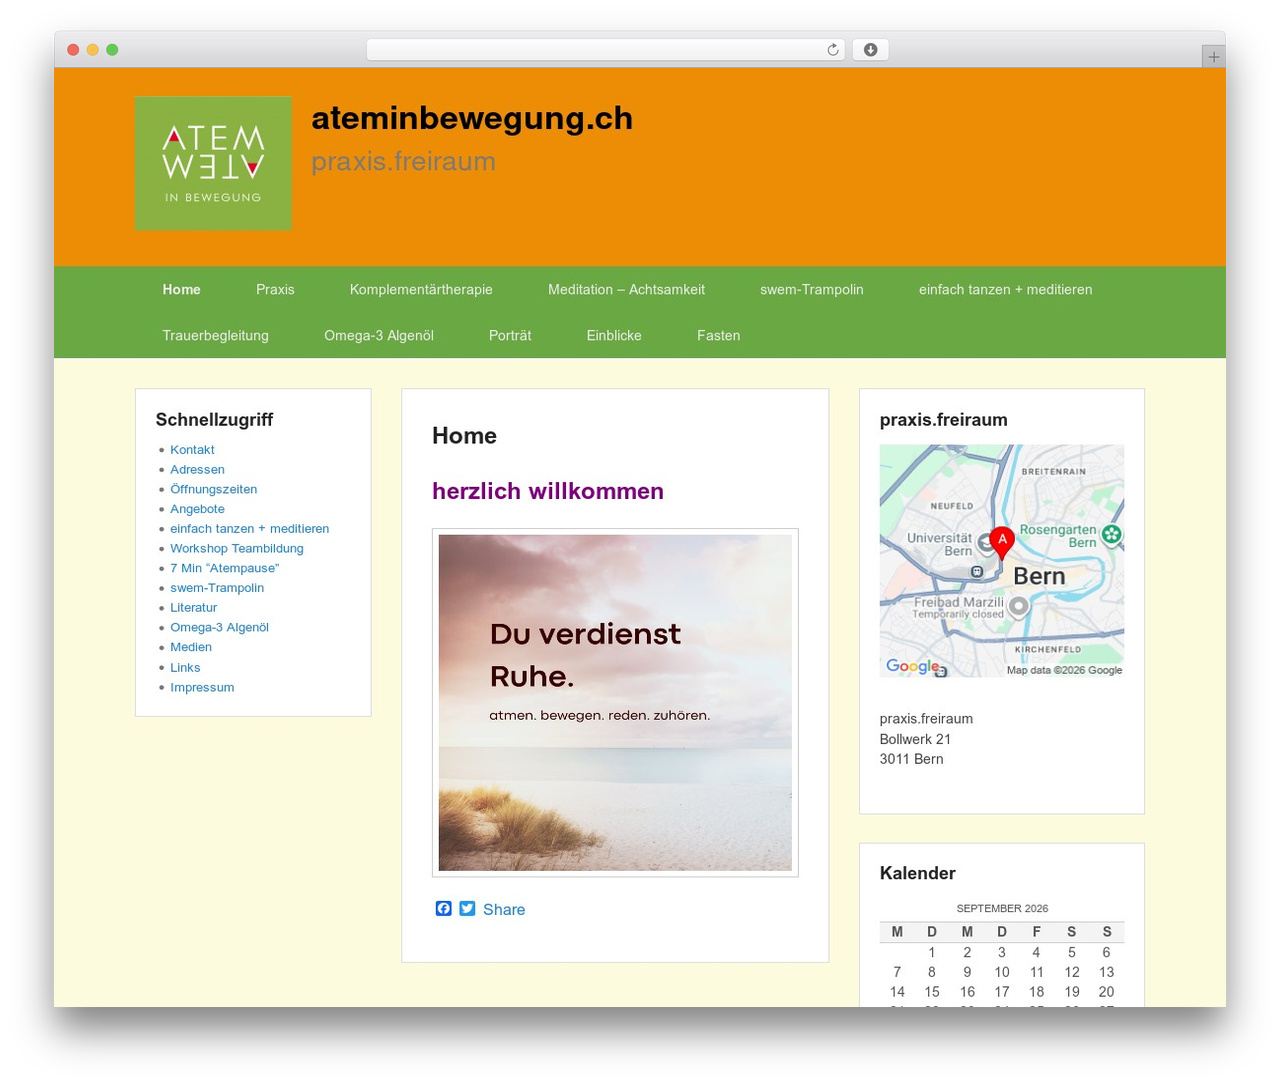
Task: Click the Freibad Marzili map pin
Action: point(1018,606)
